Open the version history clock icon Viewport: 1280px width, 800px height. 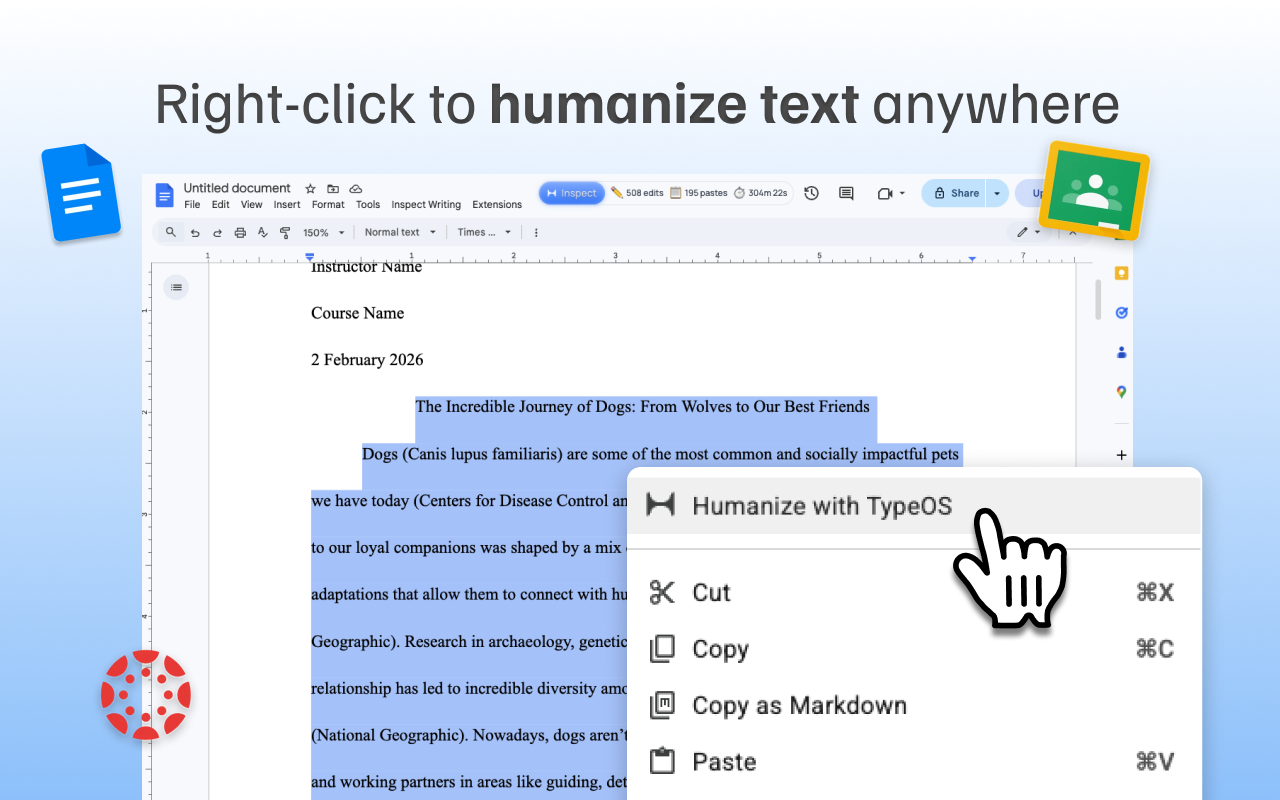(x=811, y=193)
